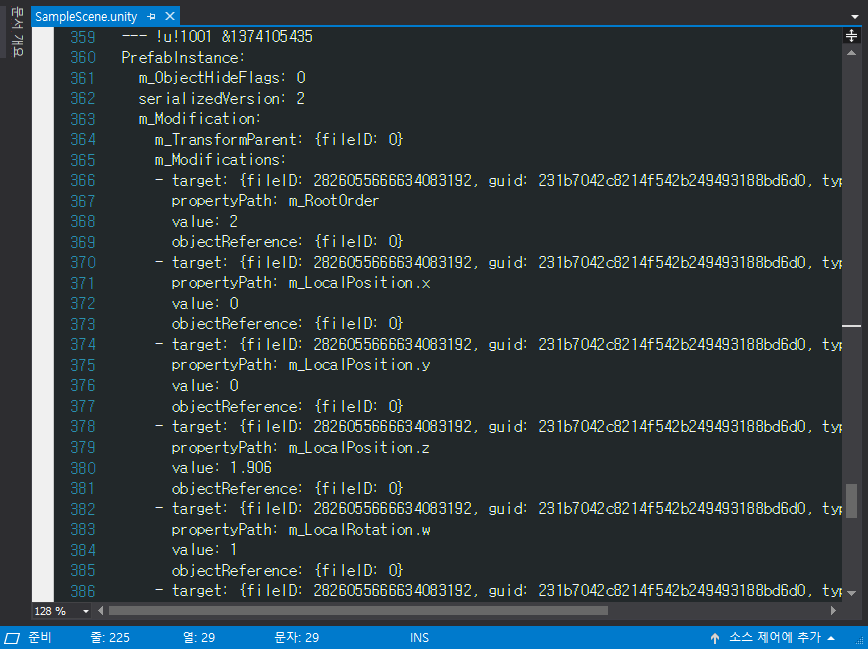Click 소스 제어에 추가 button
Image resolution: width=868 pixels, height=649 pixels.
(774, 638)
